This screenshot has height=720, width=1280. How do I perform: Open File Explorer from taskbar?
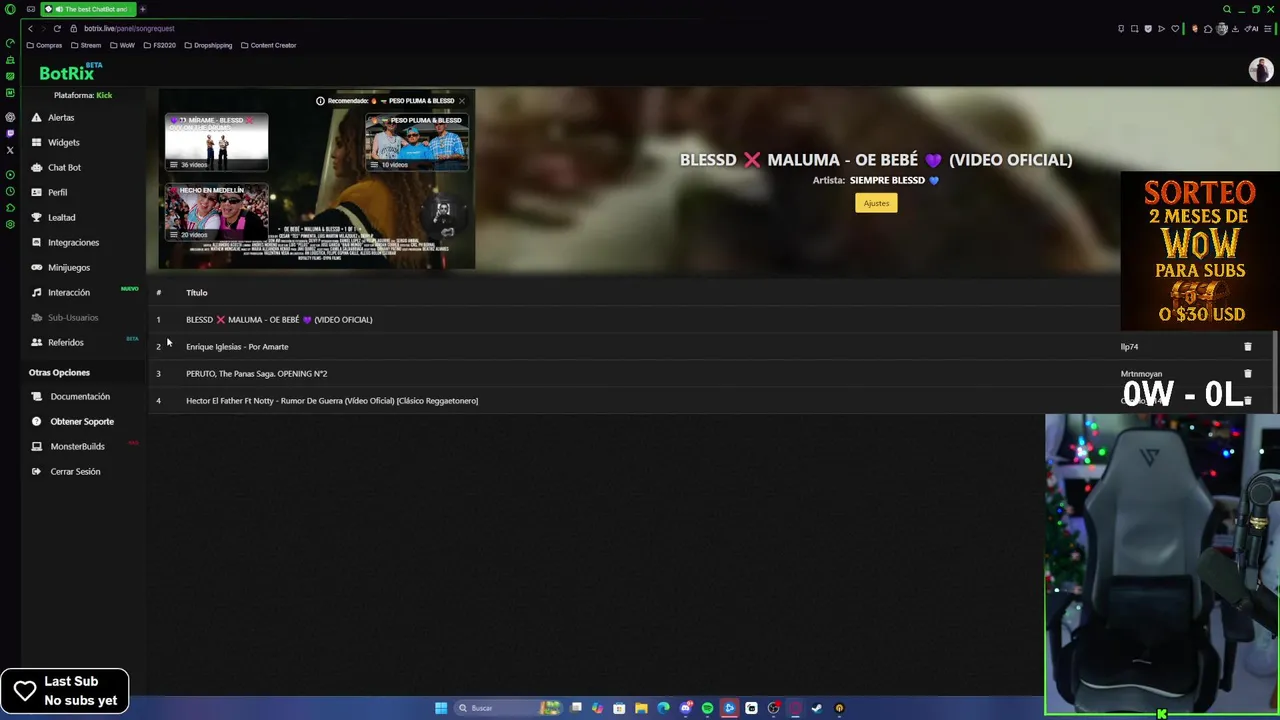pyautogui.click(x=641, y=708)
